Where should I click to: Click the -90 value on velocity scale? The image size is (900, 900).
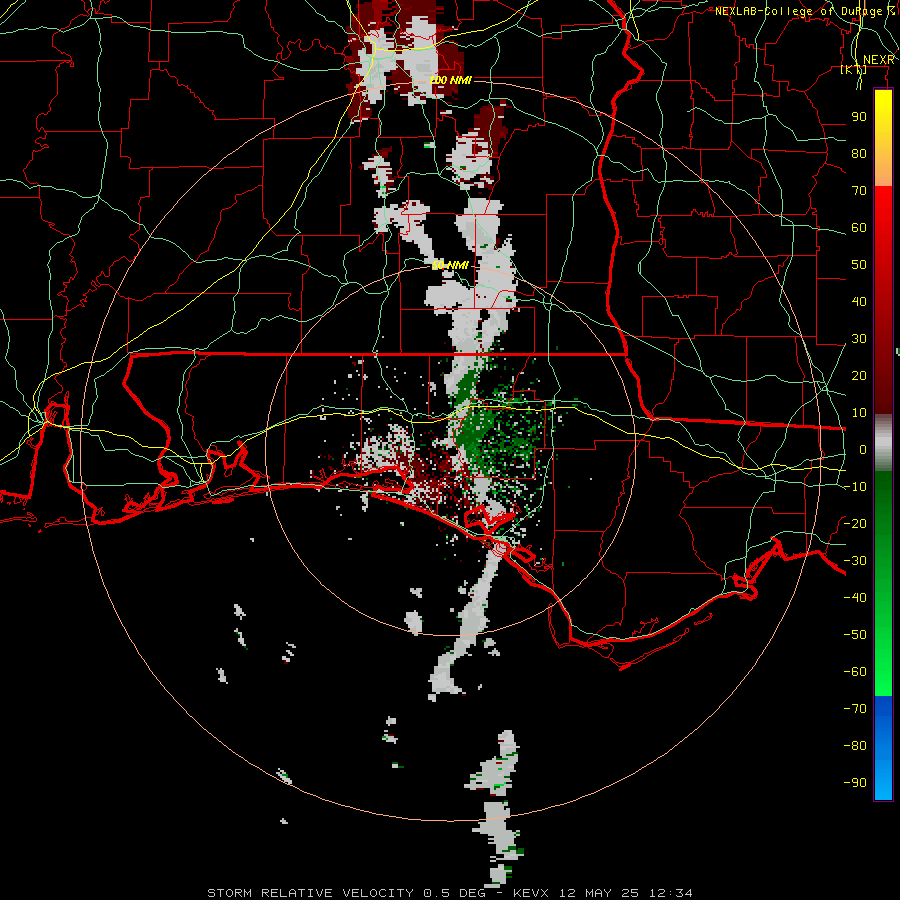pyautogui.click(x=855, y=783)
